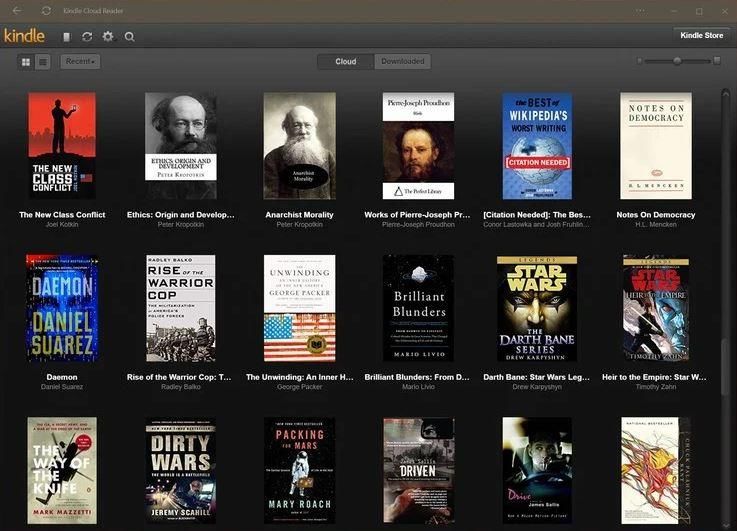Click title text 'The New Class Conflict'
The width and height of the screenshot is (737, 531).
point(62,215)
